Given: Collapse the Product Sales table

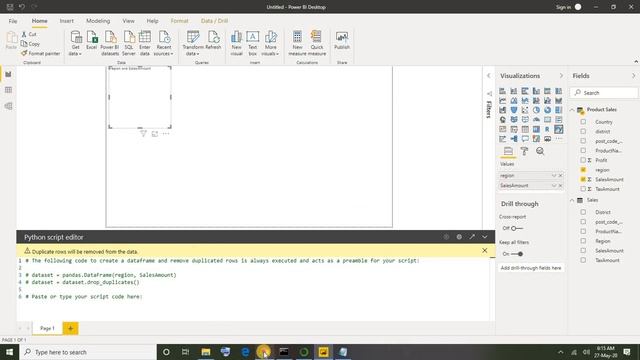Looking at the screenshot, I should click(572, 110).
